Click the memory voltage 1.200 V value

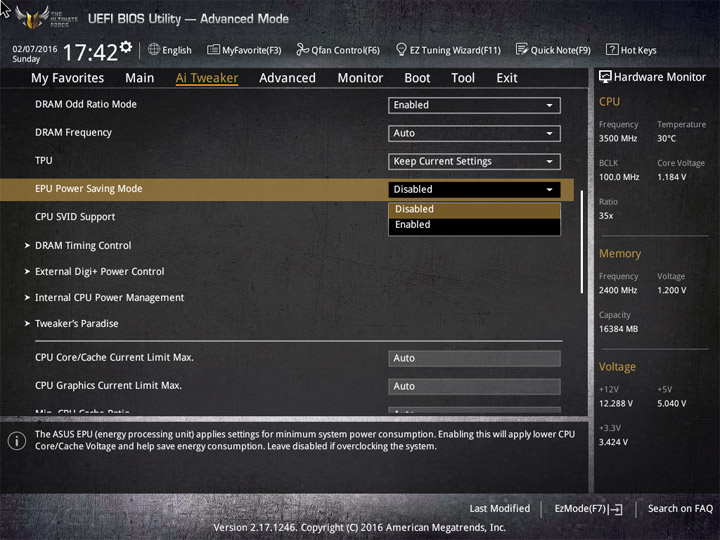click(x=671, y=290)
